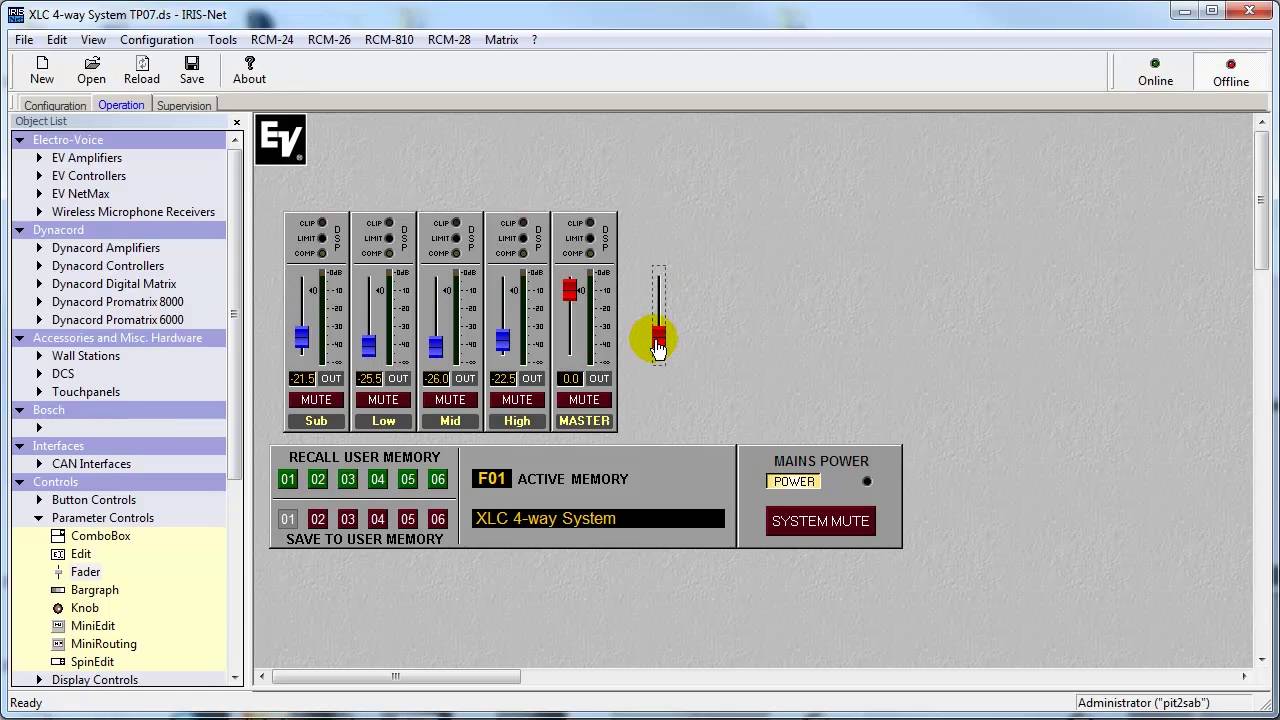The height and width of the screenshot is (720, 1280).
Task: Mute the High channel
Action: (x=517, y=400)
